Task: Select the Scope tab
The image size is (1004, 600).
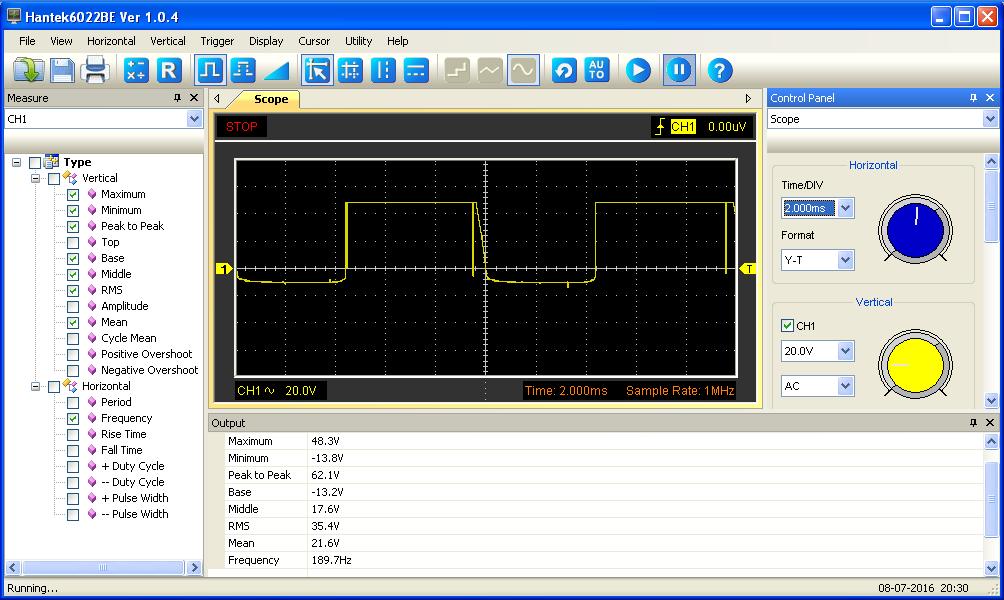Action: pyautogui.click(x=271, y=99)
